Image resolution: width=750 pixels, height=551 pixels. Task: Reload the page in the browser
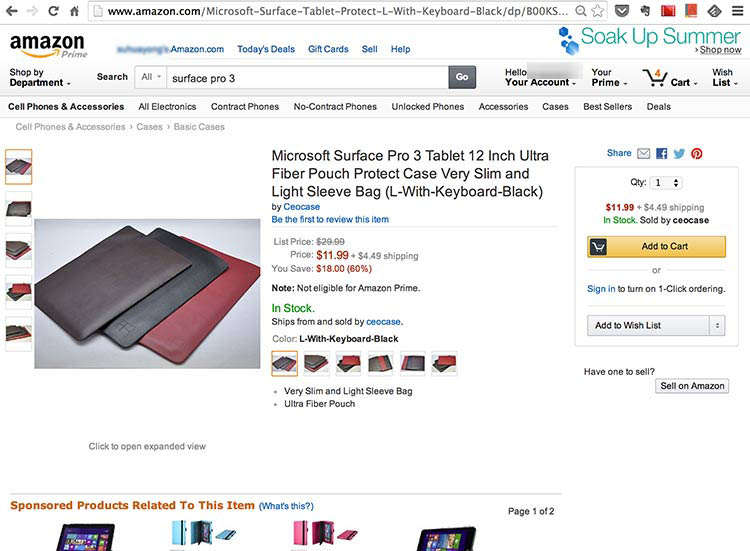click(52, 12)
